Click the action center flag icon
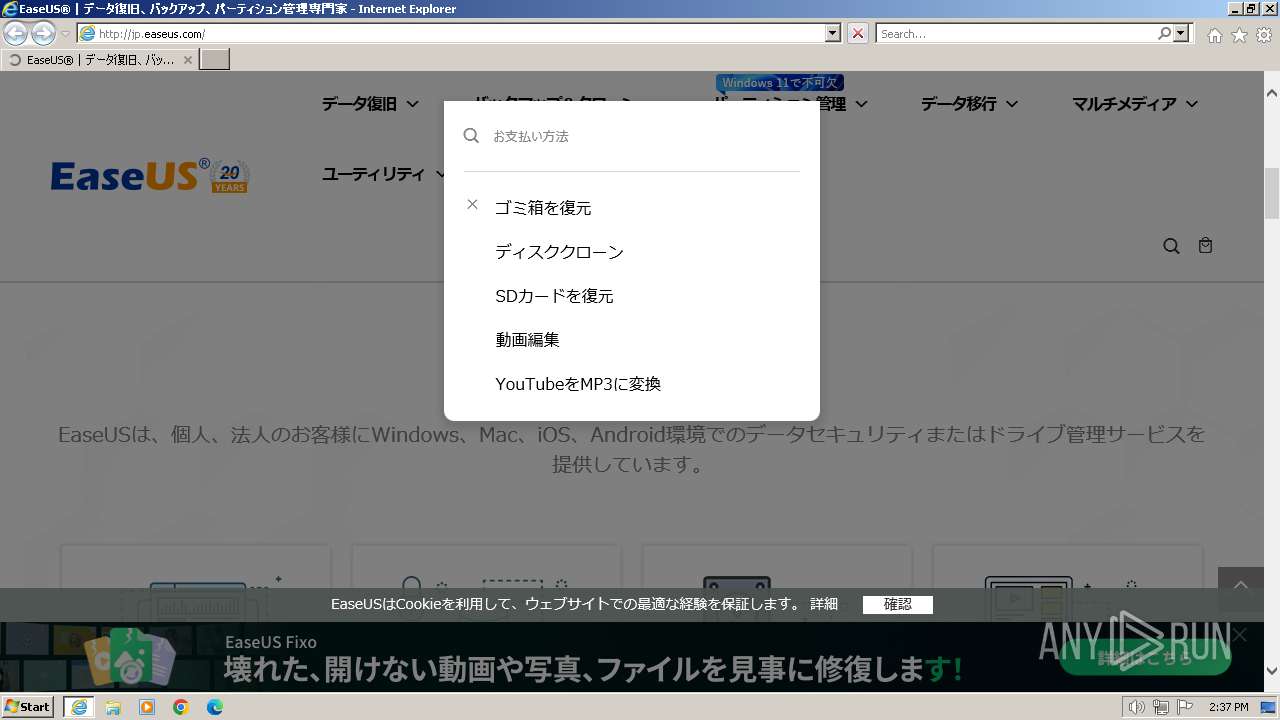 pos(1185,707)
